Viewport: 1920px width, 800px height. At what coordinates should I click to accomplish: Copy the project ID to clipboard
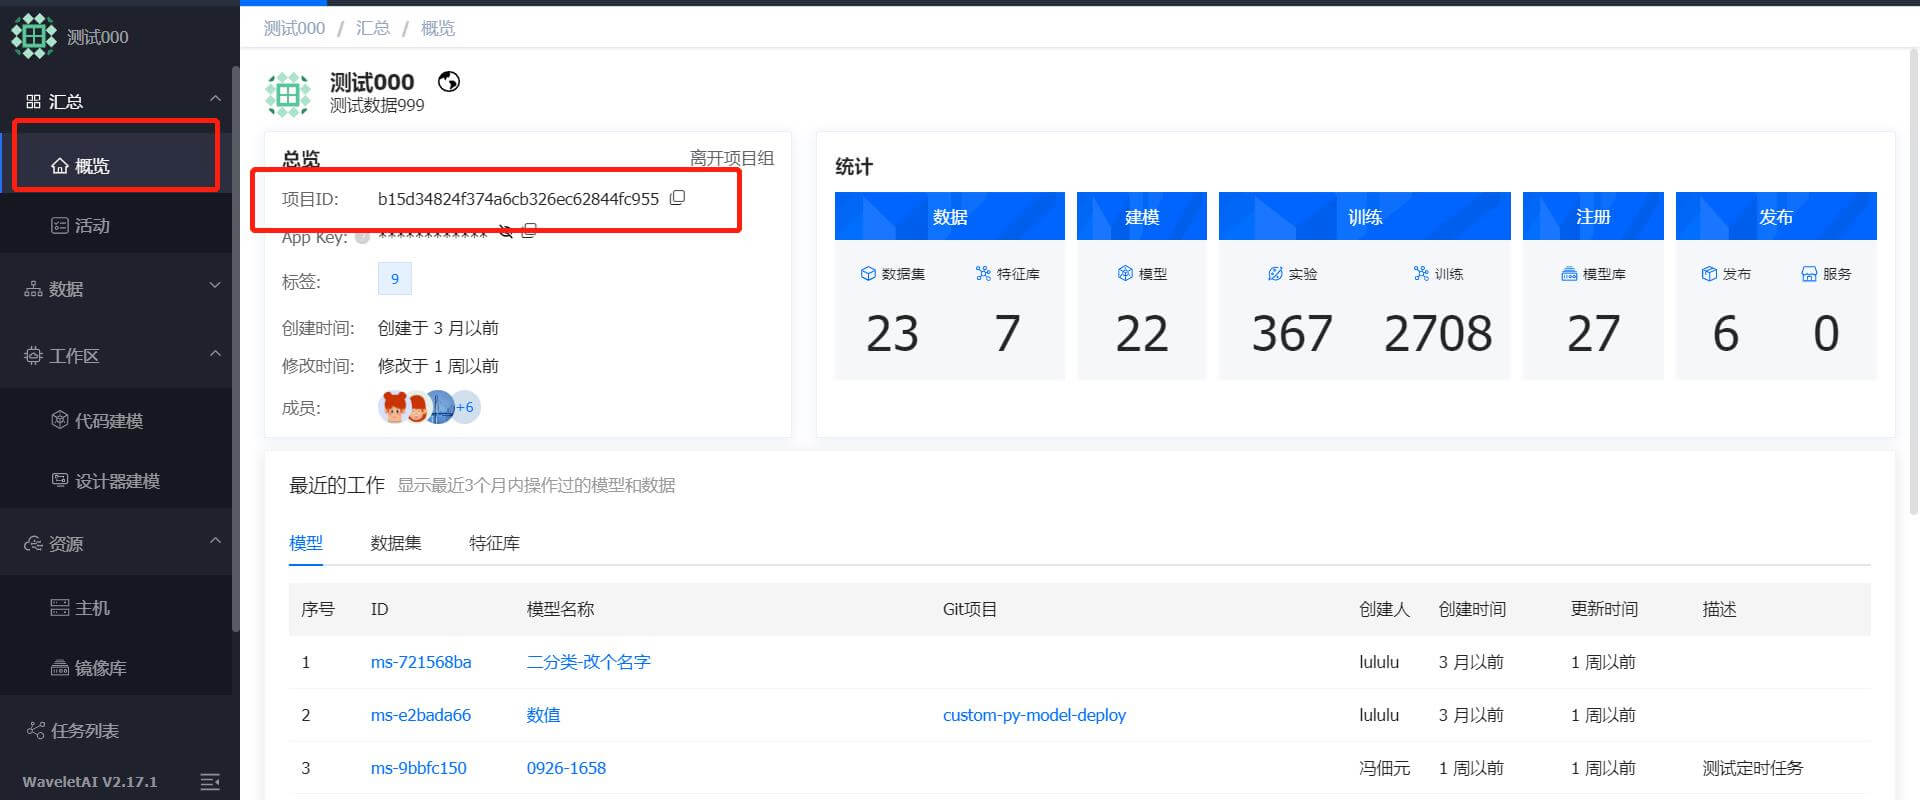677,198
